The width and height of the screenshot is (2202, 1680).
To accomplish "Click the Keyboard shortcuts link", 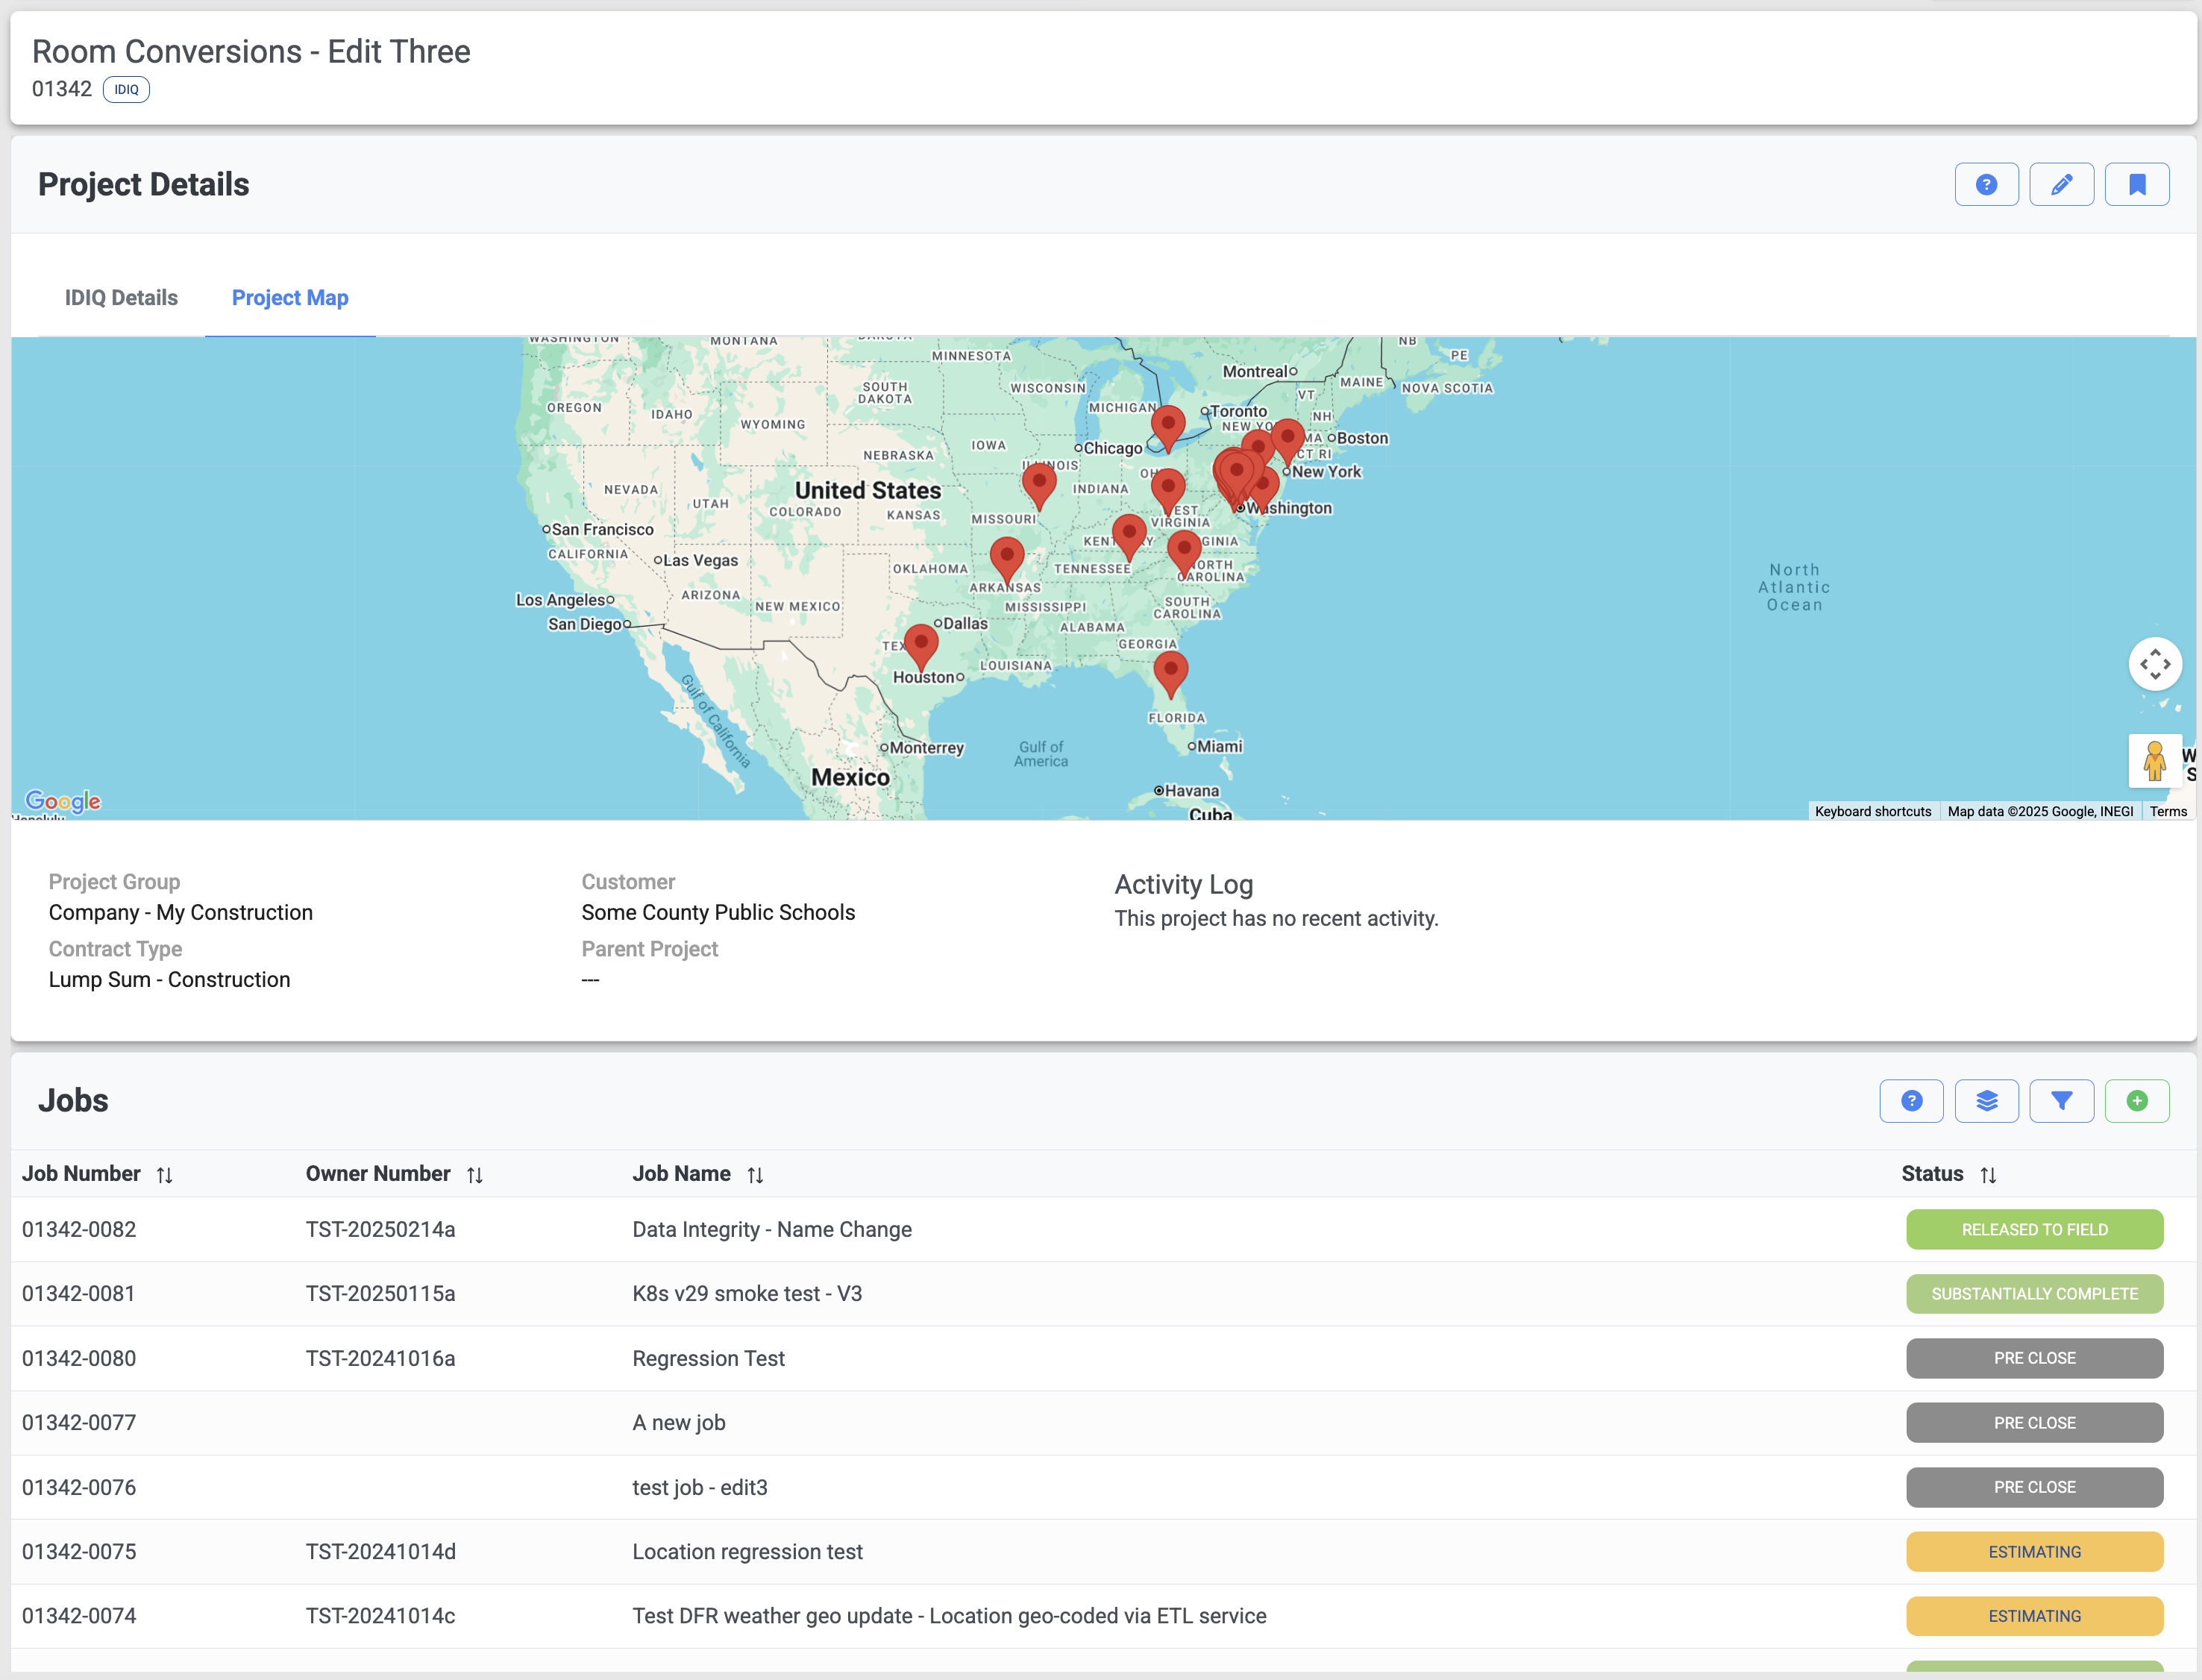I will point(1873,811).
